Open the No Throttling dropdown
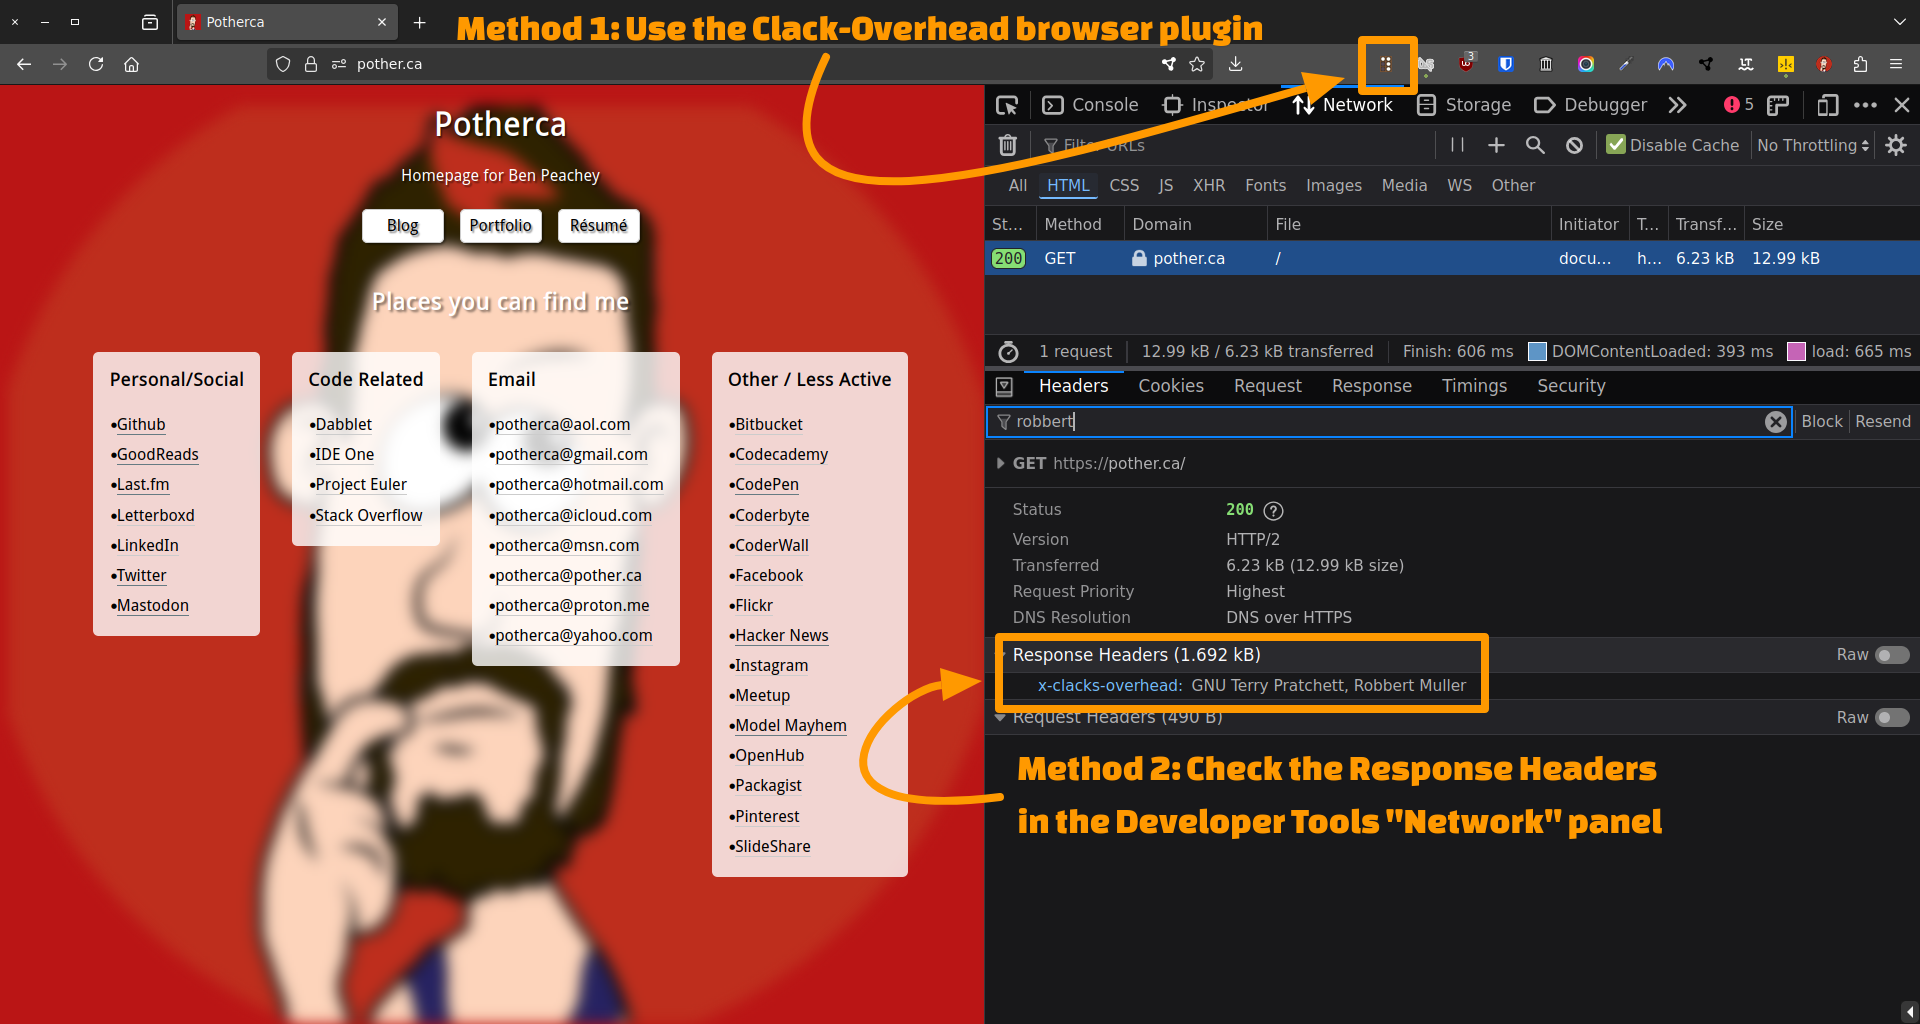Viewport: 1920px width, 1024px height. (x=1813, y=145)
